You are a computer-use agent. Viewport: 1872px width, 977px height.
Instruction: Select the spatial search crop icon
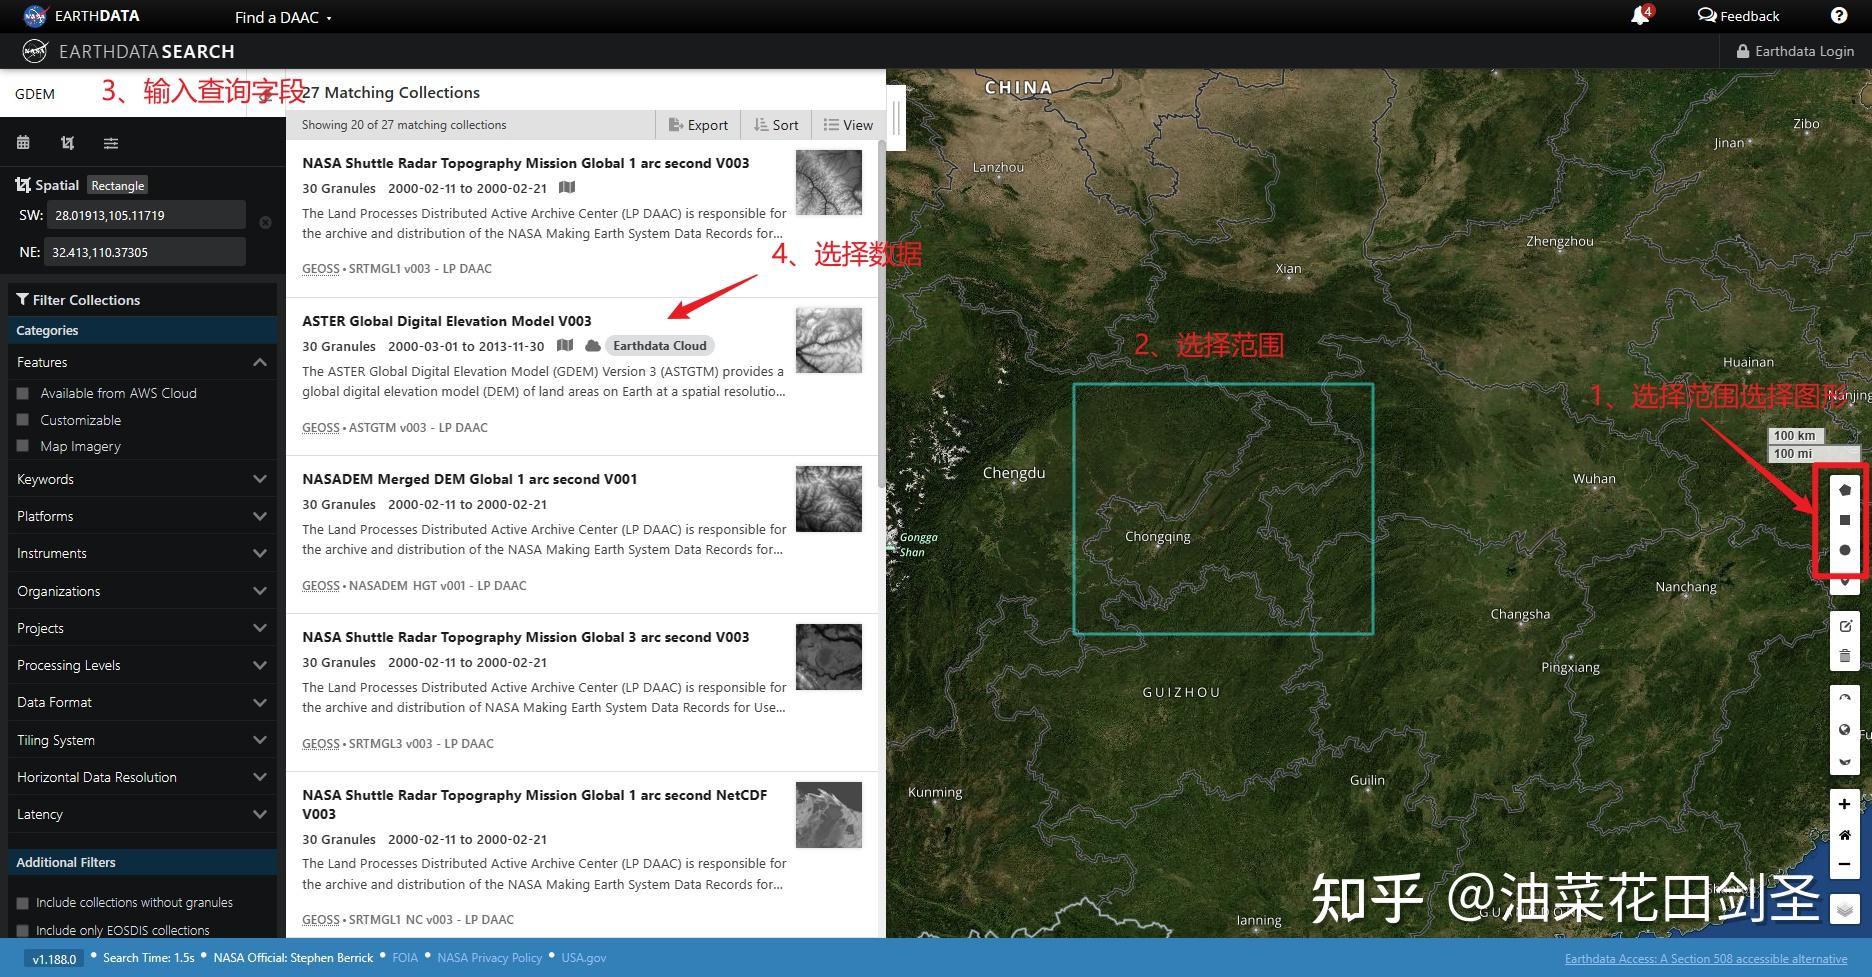(66, 142)
